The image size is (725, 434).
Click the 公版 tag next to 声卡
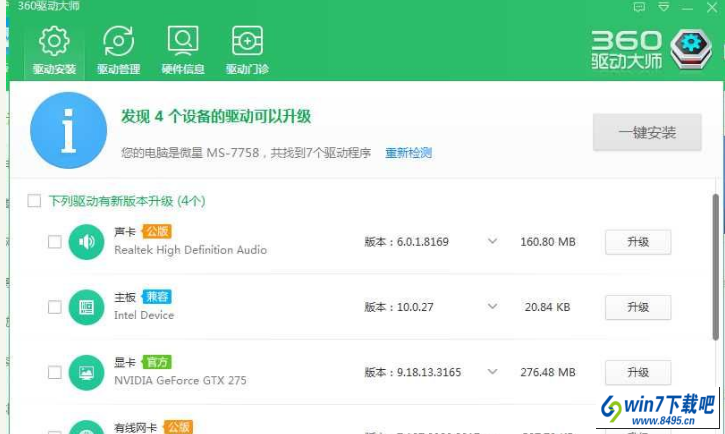(x=157, y=231)
